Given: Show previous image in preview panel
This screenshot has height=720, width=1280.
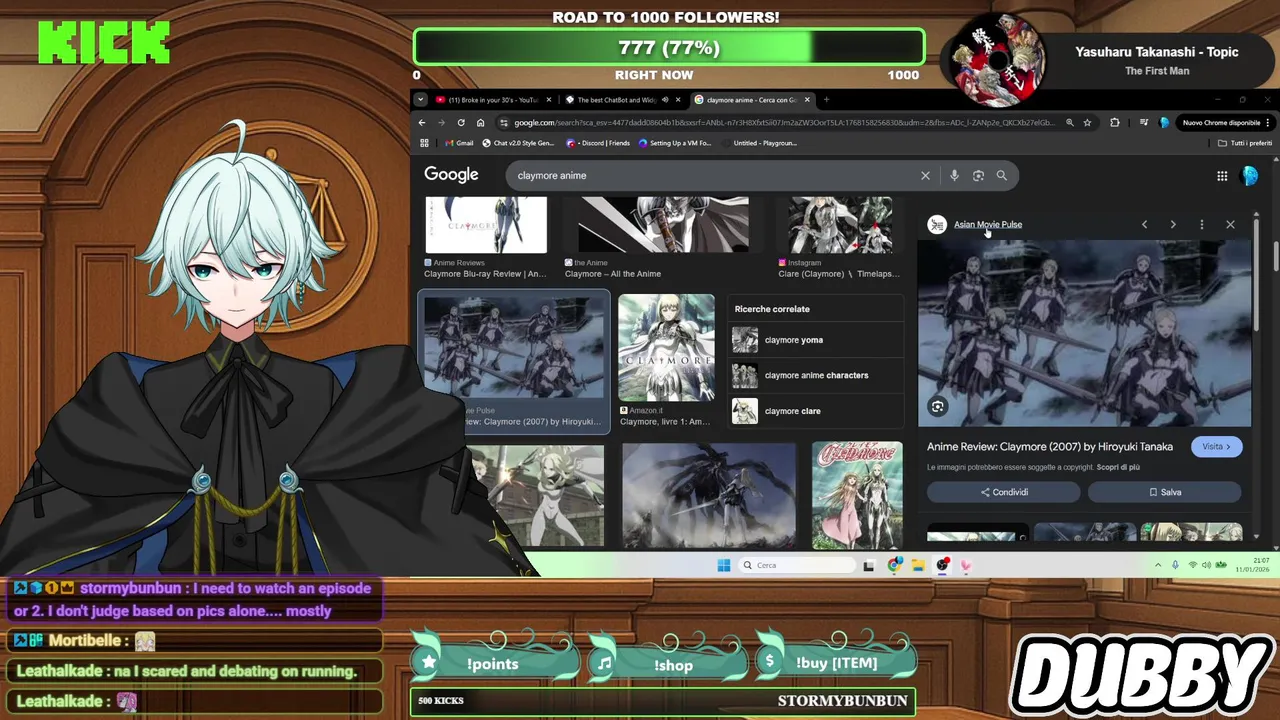Looking at the screenshot, I should pos(1145,224).
